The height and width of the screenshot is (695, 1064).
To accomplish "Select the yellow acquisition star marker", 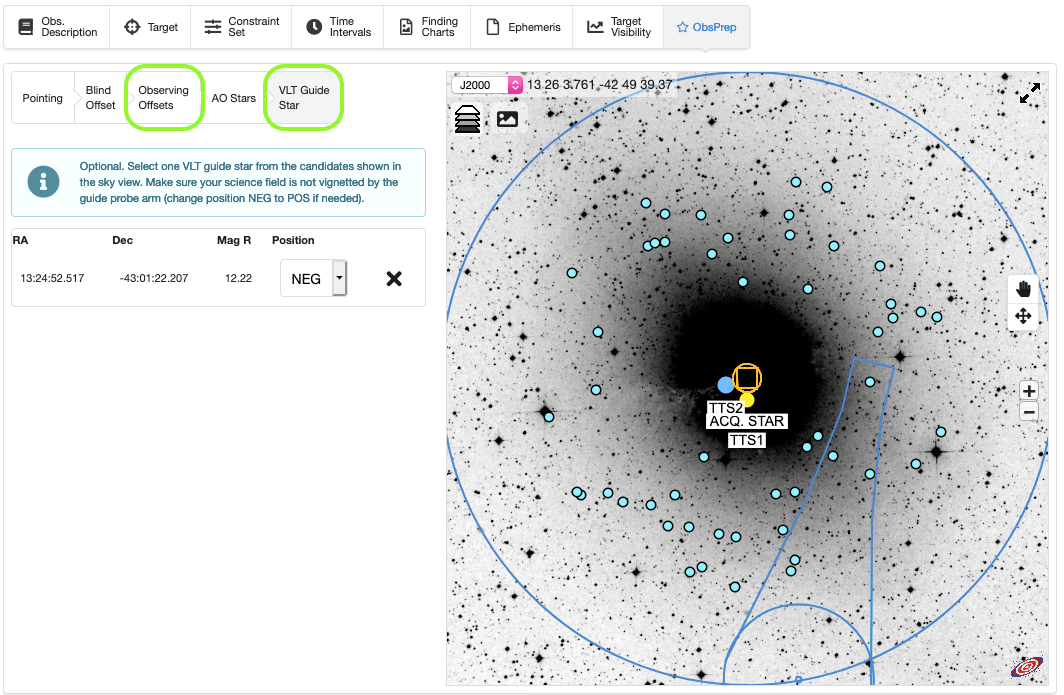I will tap(747, 399).
